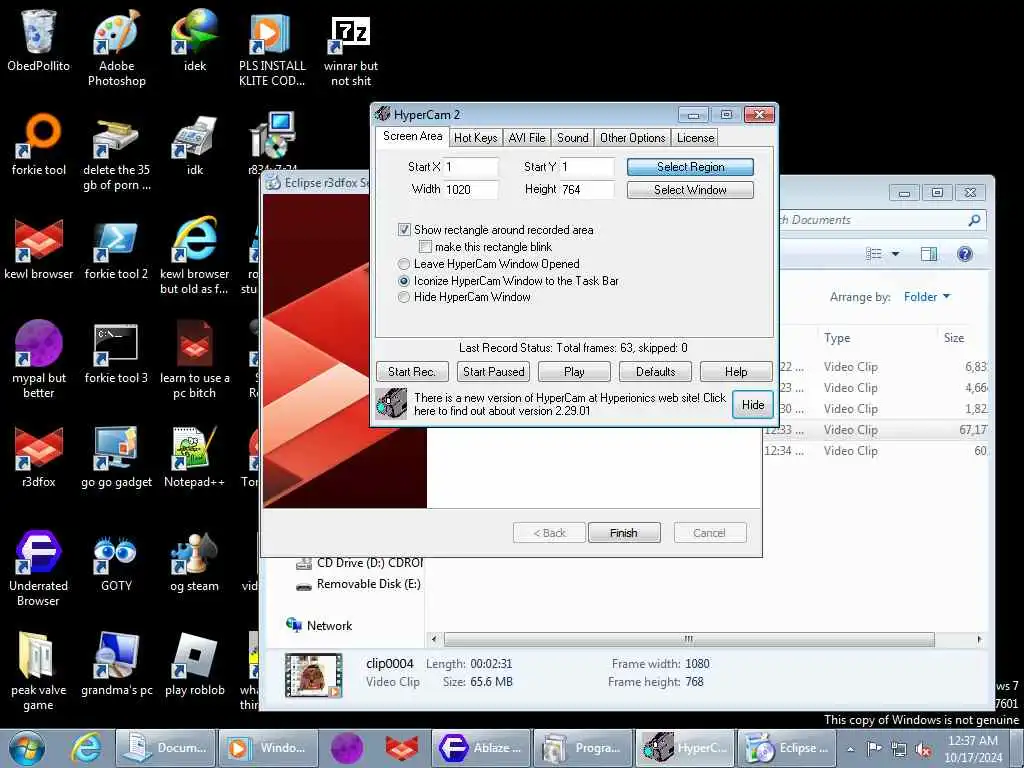Select the forkie tool 3 command prompt icon
Screen dimensions: 1024x768
[x=116, y=353]
